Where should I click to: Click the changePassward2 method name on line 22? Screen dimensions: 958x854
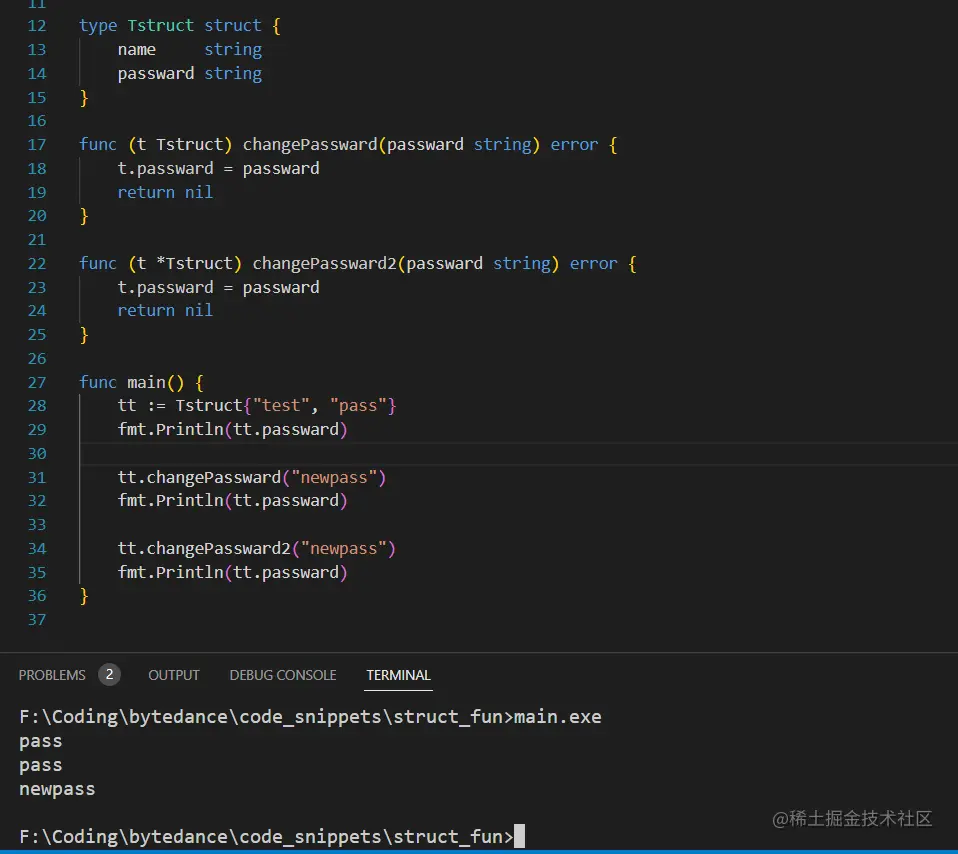324,264
